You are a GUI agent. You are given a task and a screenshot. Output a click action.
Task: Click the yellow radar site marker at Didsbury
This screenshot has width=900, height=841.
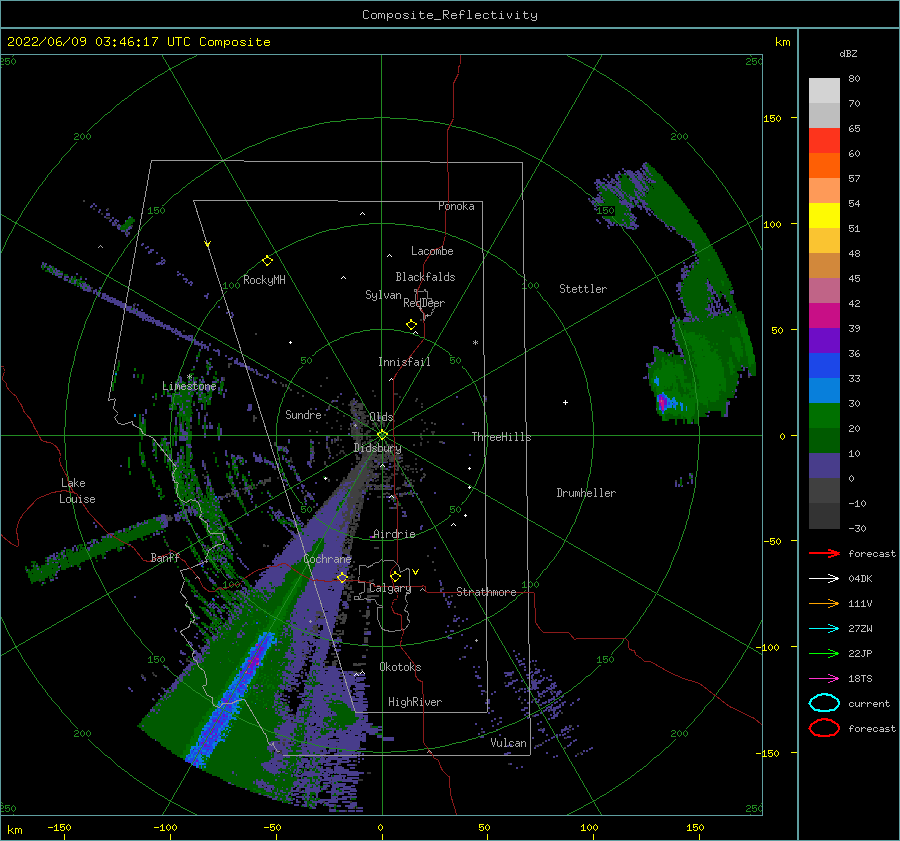coord(382,435)
